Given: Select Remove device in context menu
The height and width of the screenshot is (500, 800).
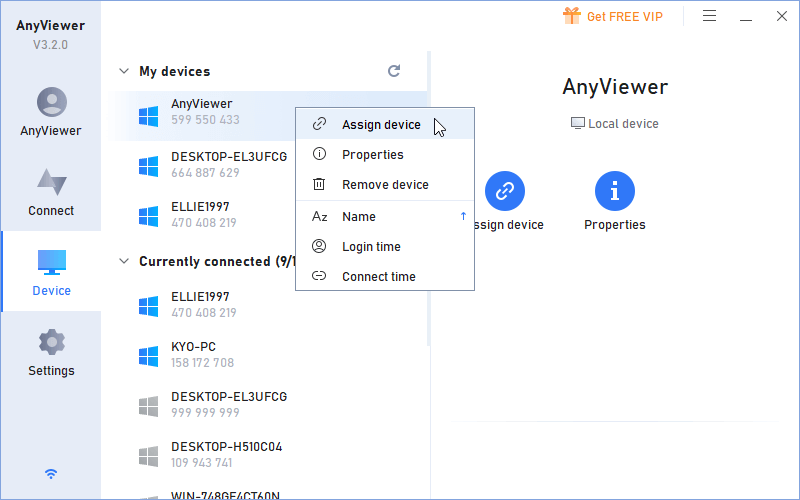Looking at the screenshot, I should (x=385, y=185).
